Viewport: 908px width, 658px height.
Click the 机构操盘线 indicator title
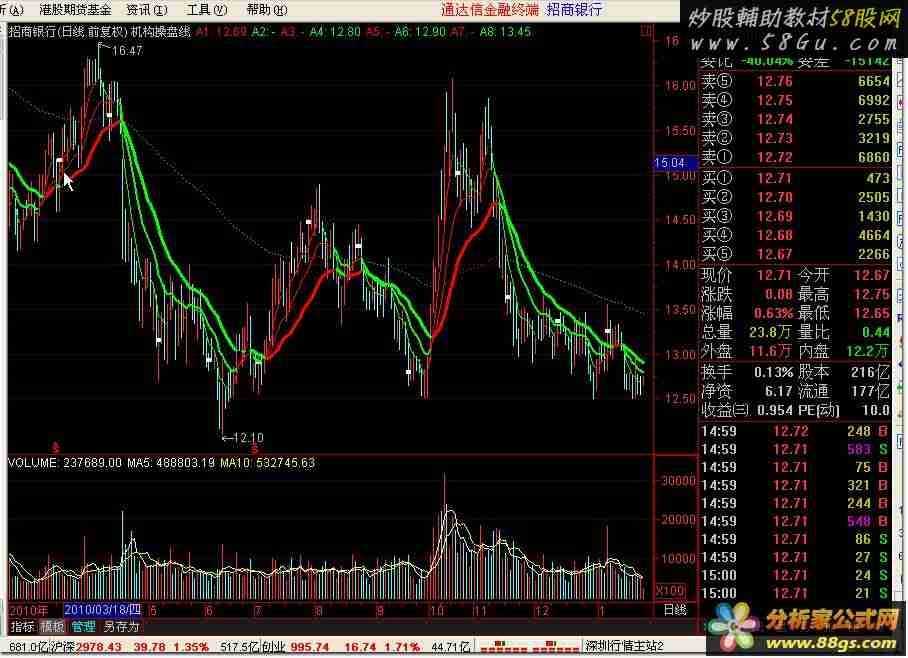pyautogui.click(x=161, y=32)
